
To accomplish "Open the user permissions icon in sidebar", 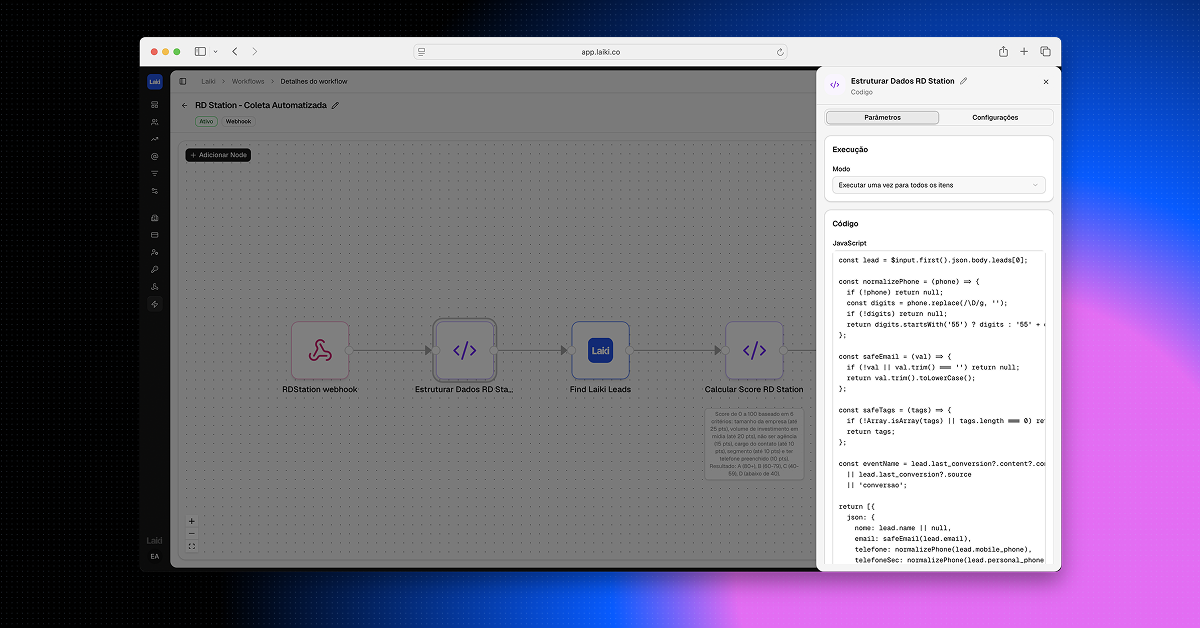I will [x=155, y=252].
